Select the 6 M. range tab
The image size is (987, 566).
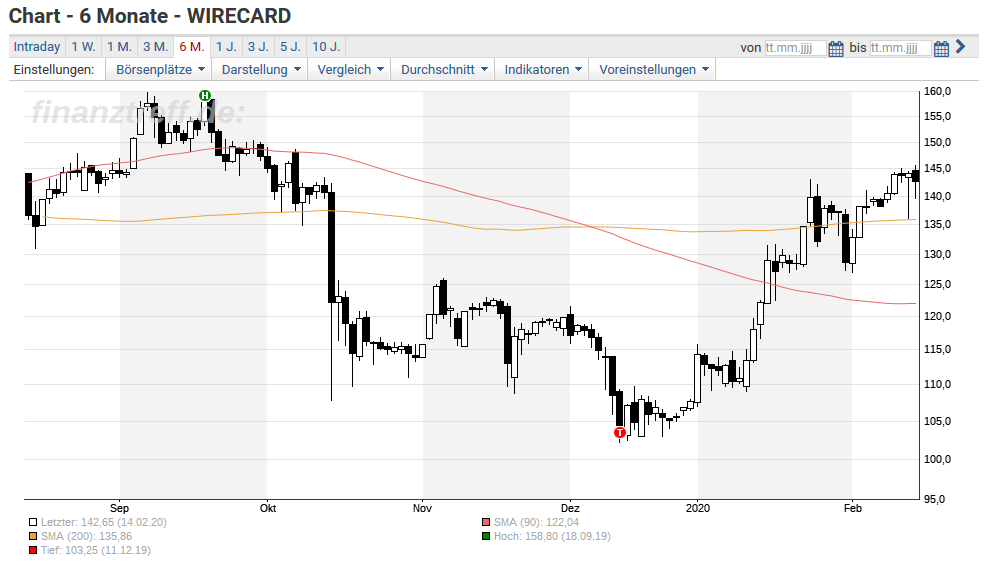[191, 47]
